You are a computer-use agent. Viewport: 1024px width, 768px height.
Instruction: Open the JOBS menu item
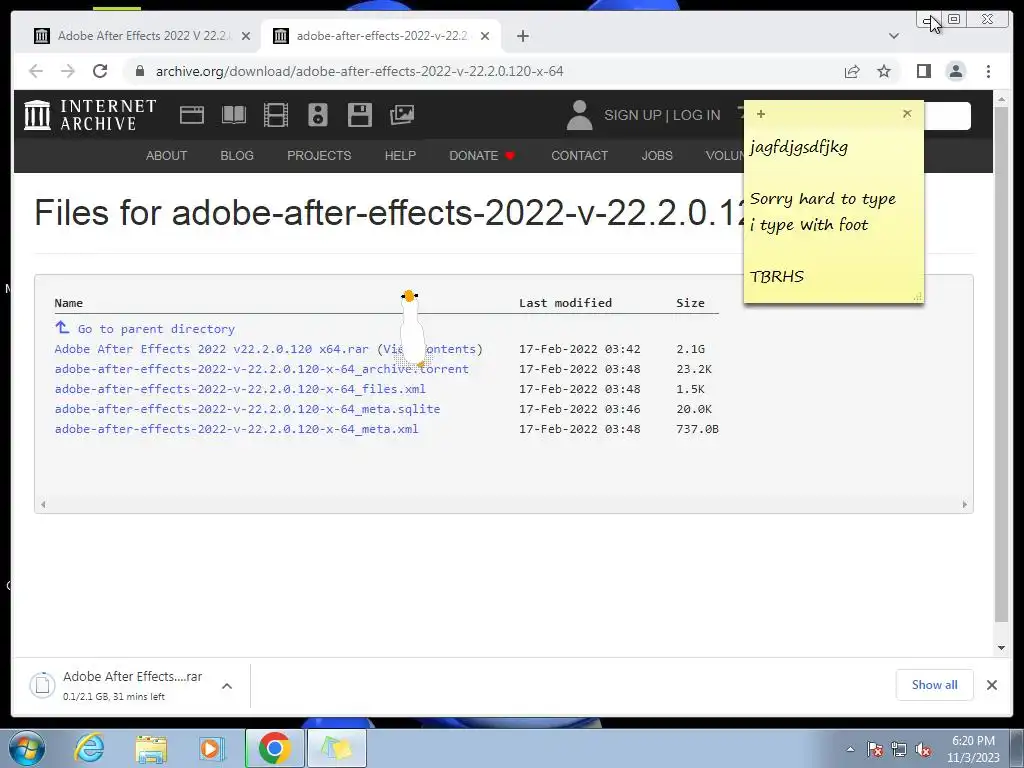point(656,155)
